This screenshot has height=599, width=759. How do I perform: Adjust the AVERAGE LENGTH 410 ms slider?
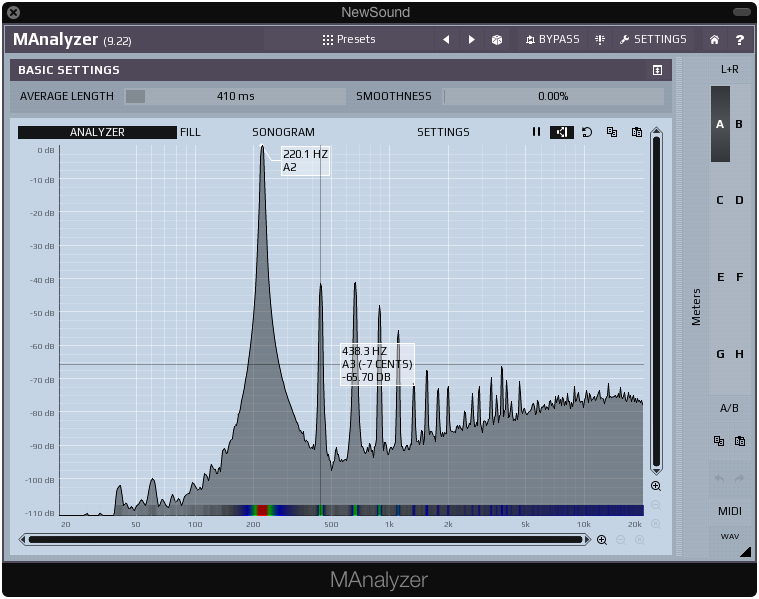tap(235, 96)
